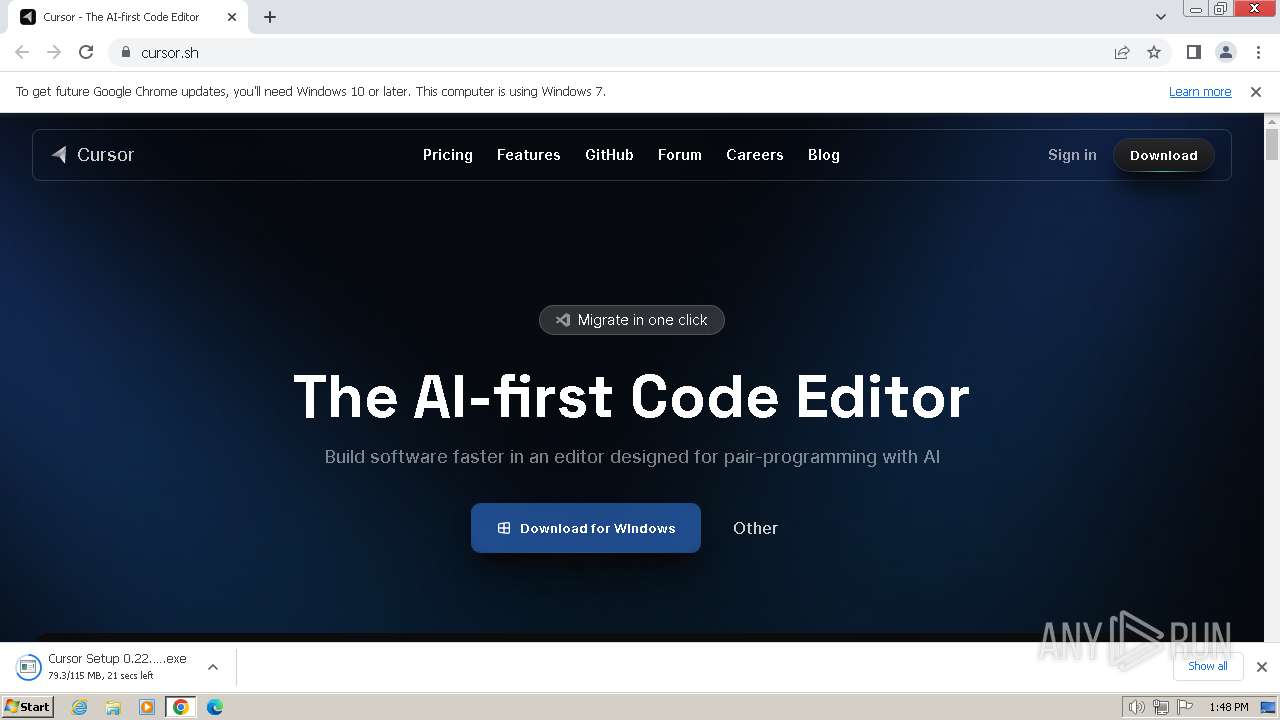Viewport: 1280px width, 720px height.
Task: Open Chrome's three-dot menu
Action: [x=1258, y=52]
